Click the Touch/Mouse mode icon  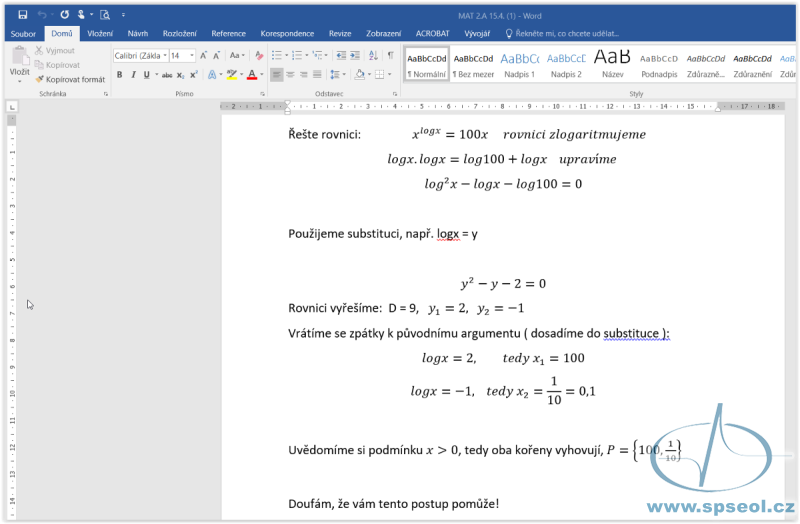[81, 15]
